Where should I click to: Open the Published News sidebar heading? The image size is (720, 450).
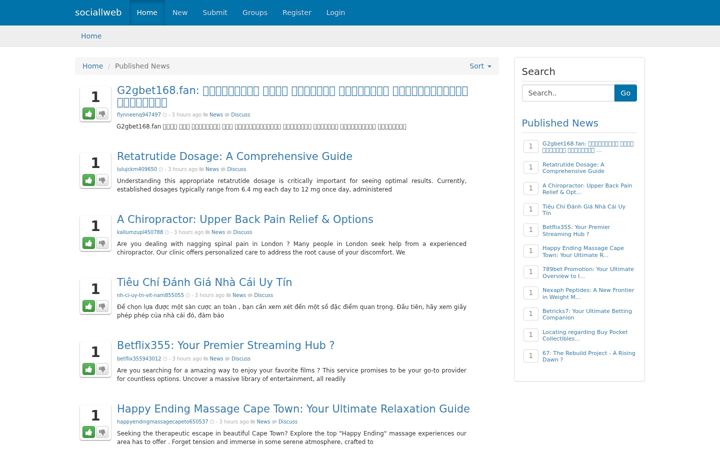coord(560,123)
